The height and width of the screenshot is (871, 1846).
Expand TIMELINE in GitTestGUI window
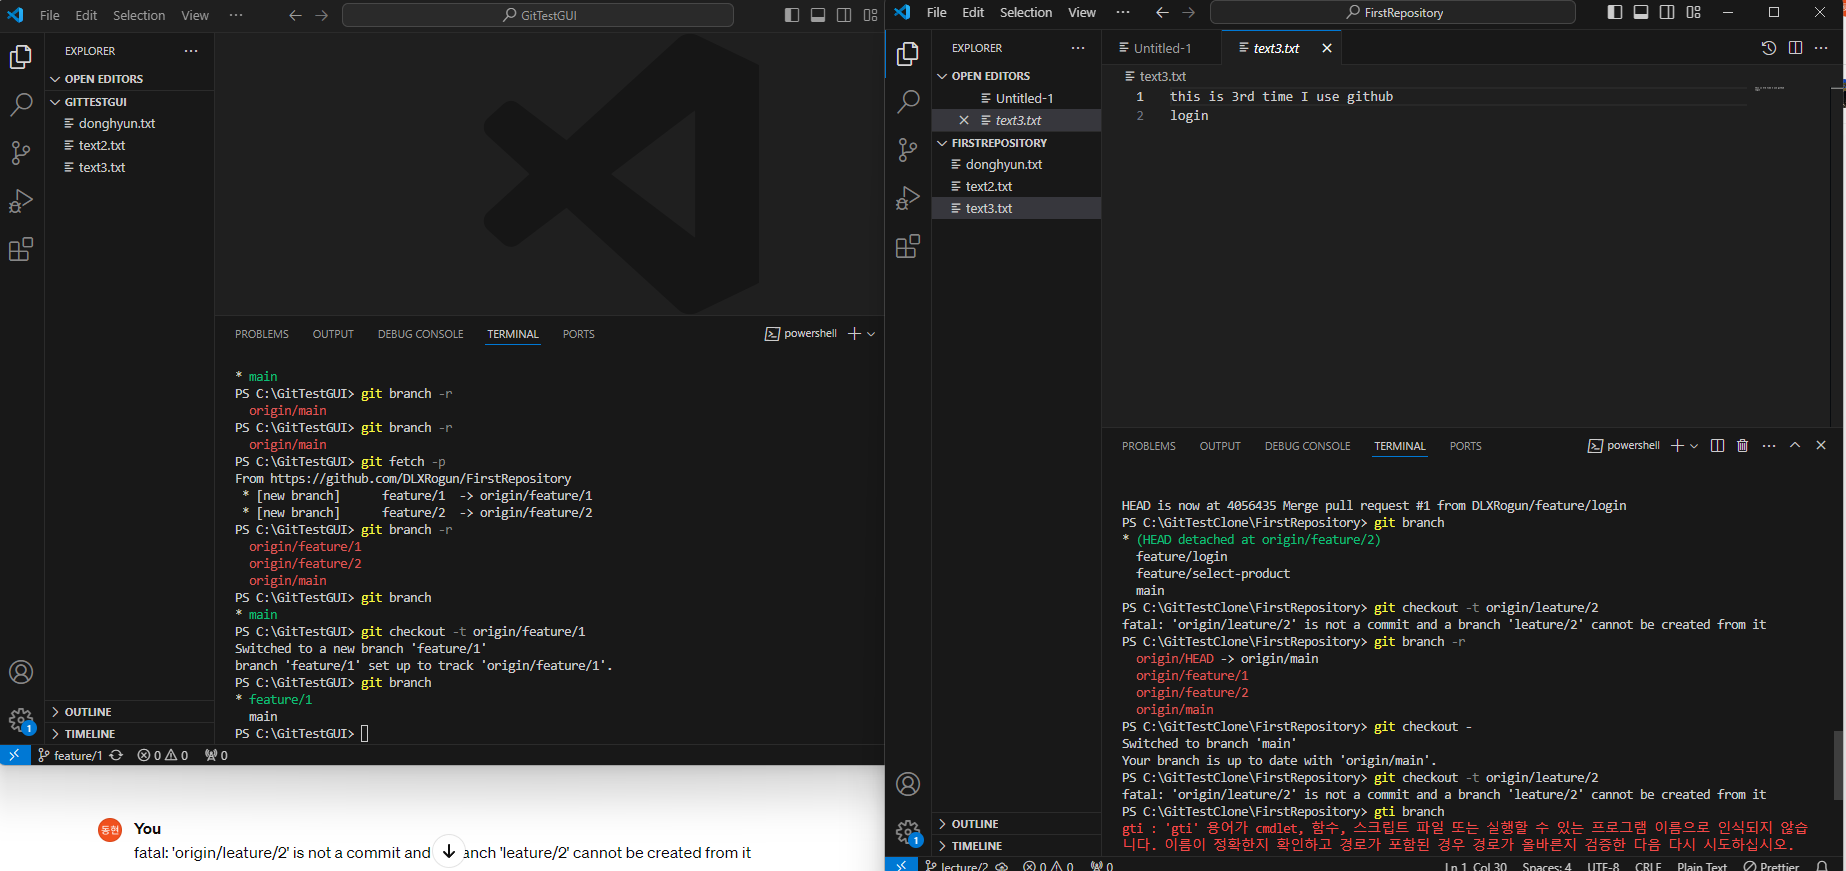(129, 734)
